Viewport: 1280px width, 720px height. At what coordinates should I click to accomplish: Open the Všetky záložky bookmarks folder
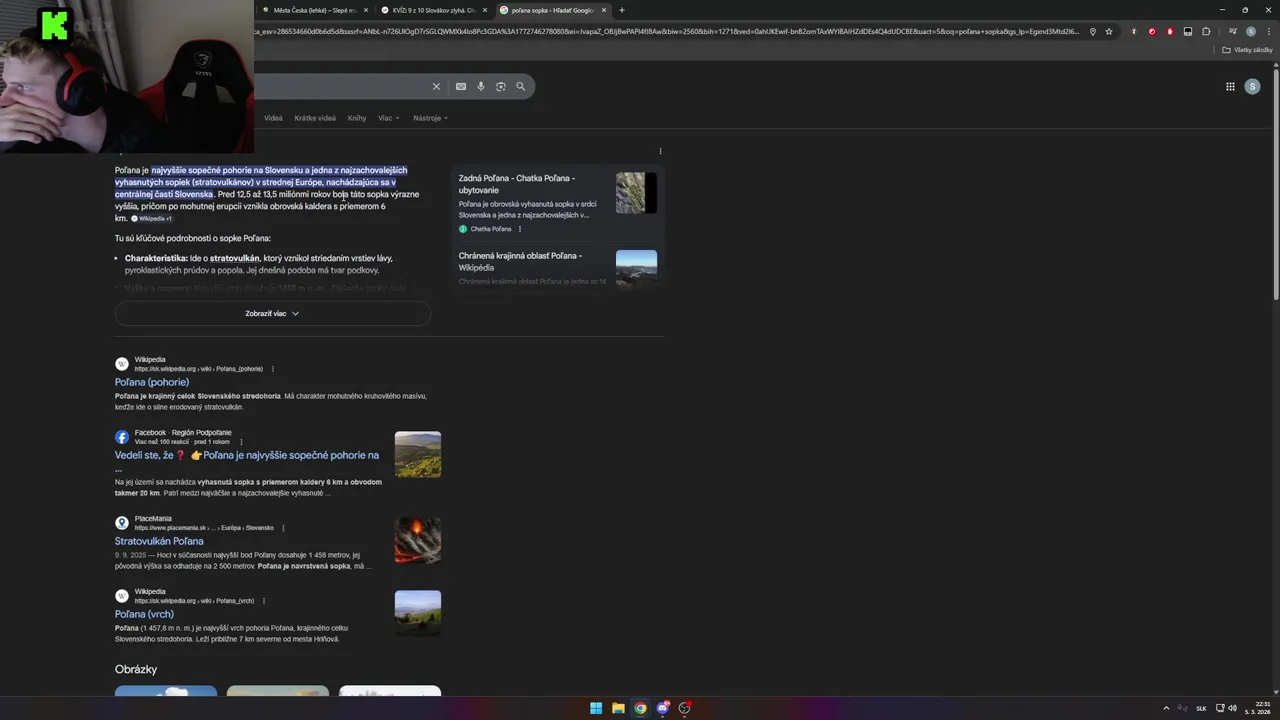coord(1247,50)
